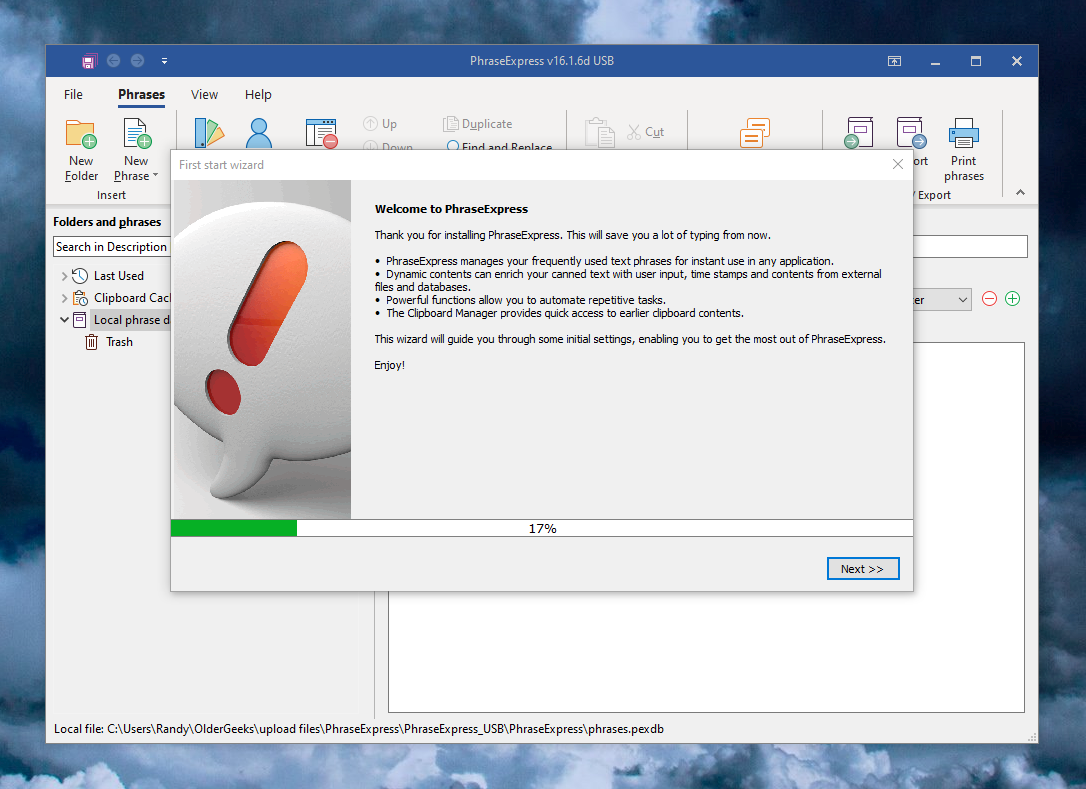Click the large white phrase content area

(706, 651)
